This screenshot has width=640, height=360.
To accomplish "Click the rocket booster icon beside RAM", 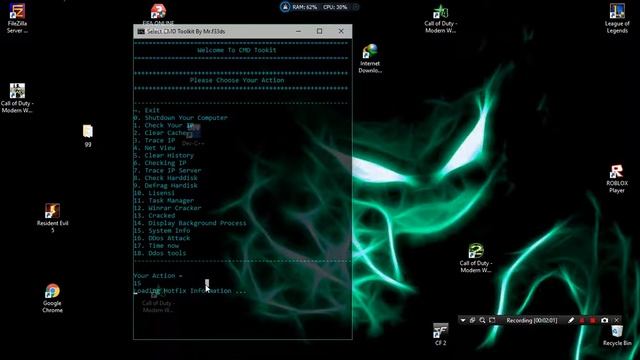I will (x=285, y=7).
